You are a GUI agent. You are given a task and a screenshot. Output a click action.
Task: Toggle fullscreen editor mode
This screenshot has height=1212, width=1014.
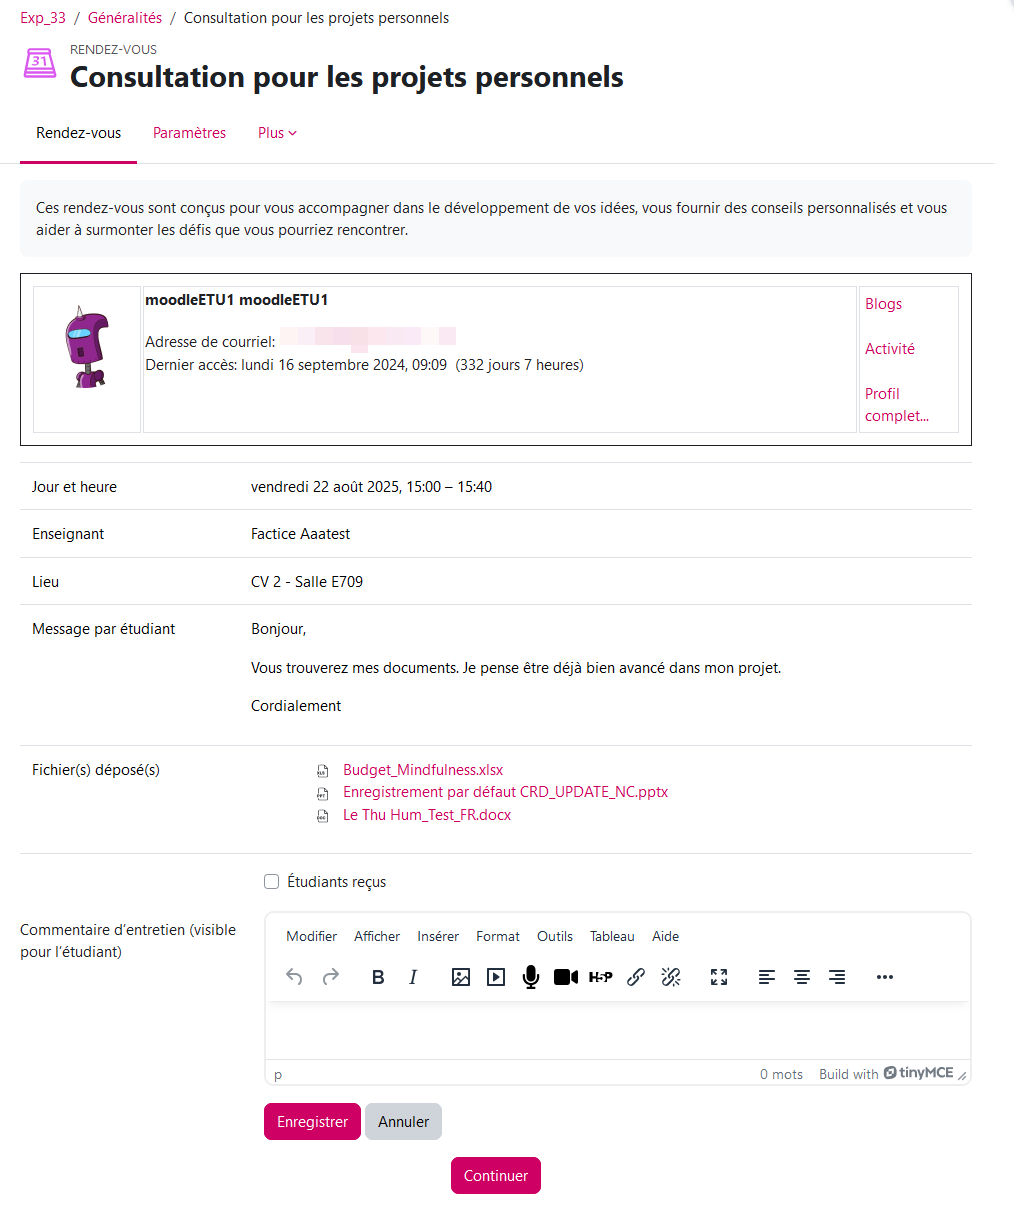pyautogui.click(x=719, y=977)
